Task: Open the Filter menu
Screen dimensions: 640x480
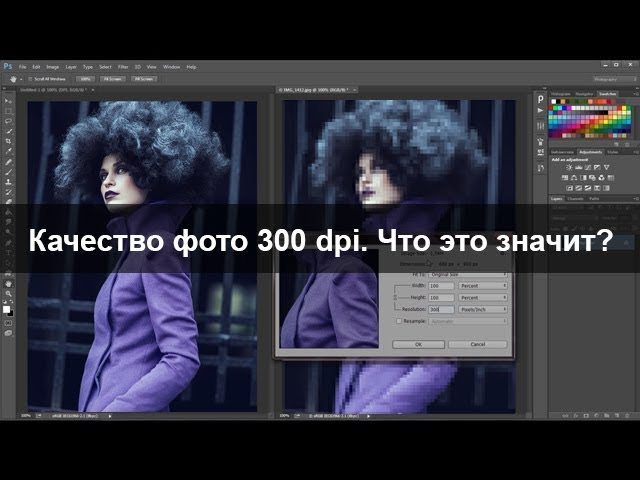Action: (x=123, y=67)
